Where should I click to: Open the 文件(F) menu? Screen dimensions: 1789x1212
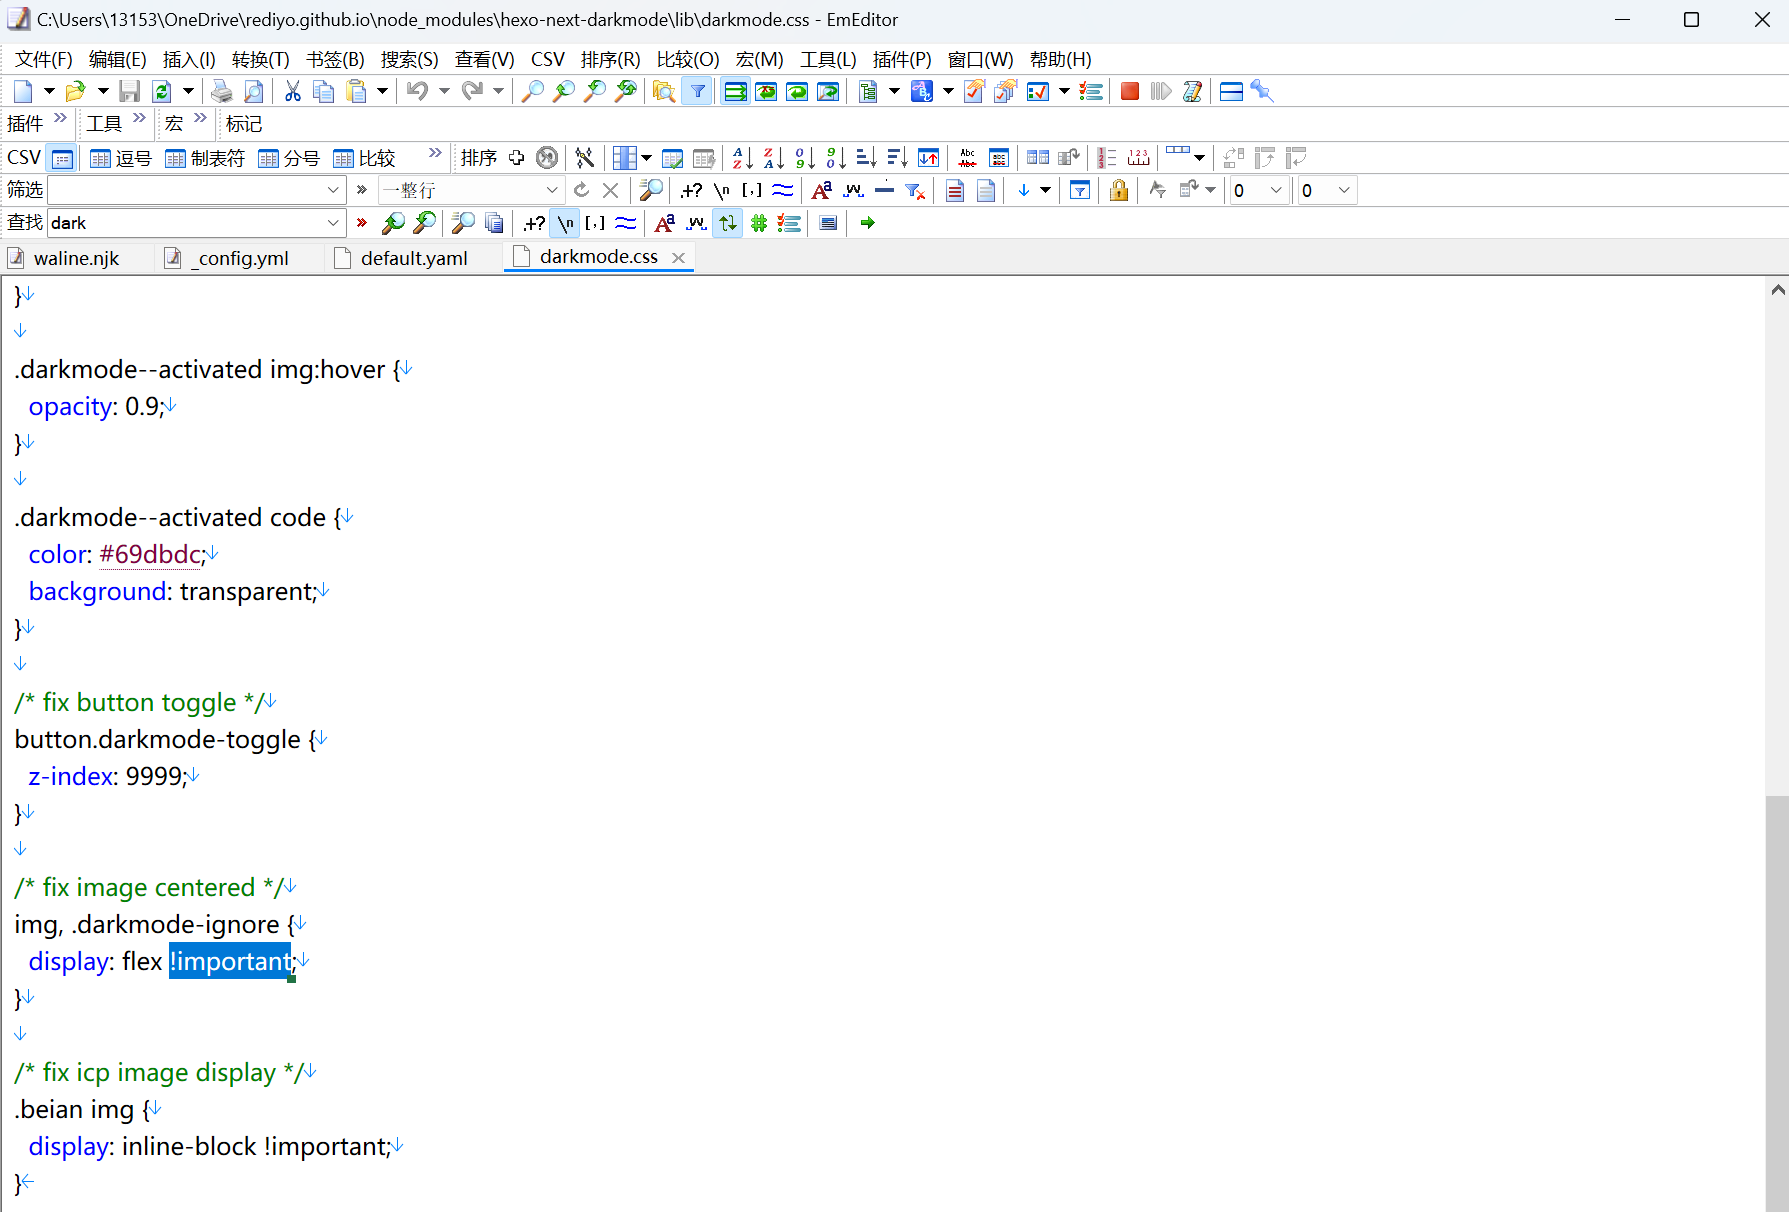44,59
